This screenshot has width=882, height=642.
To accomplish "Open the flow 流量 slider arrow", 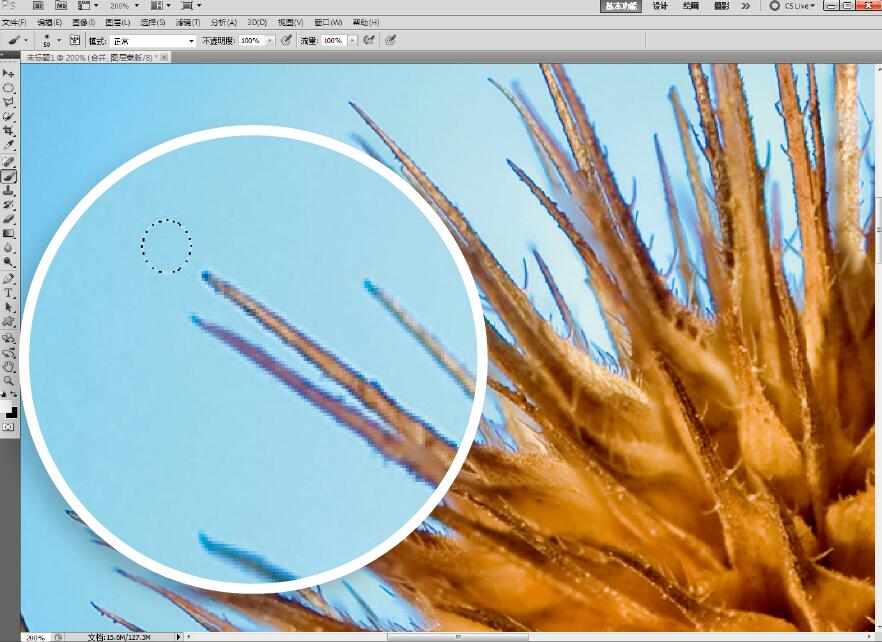I will coord(353,41).
